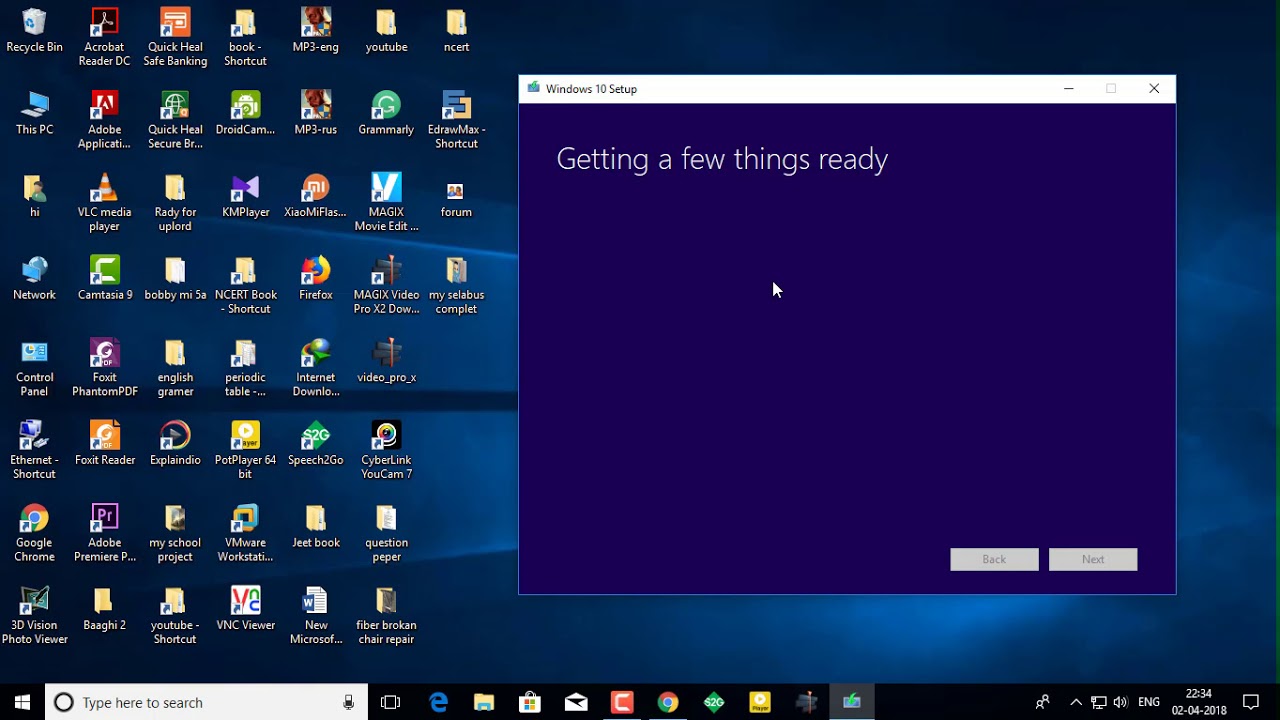Screen dimensions: 1280x720
Task: Select the ncert folder icon
Action: (x=456, y=31)
